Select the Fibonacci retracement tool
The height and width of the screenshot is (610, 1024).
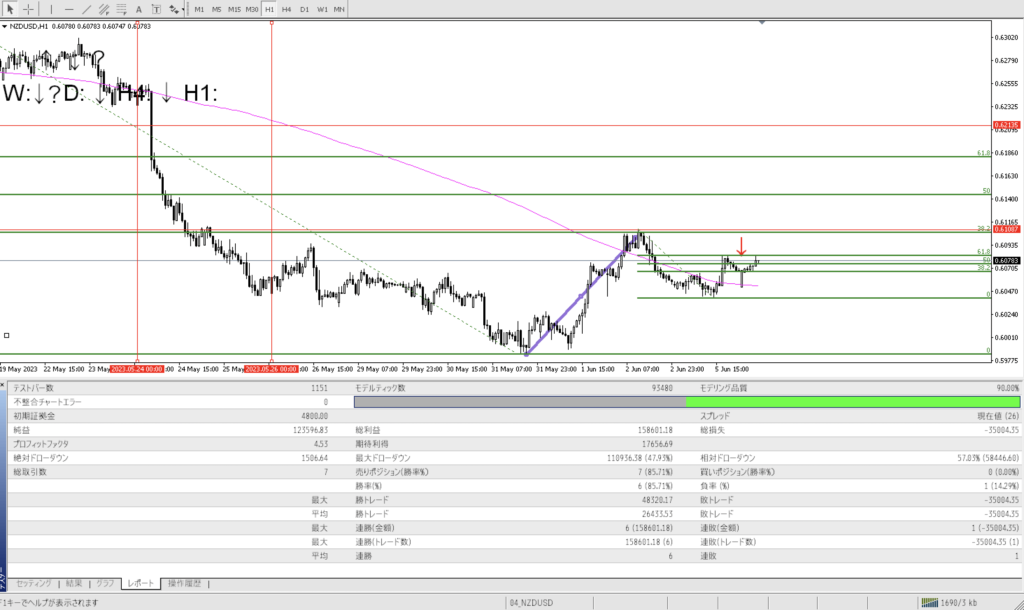pyautogui.click(x=121, y=9)
